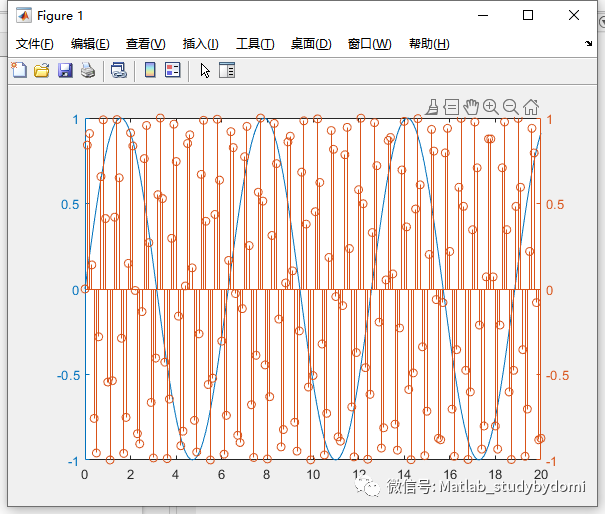Click the left y-axis label 0.5
605x514 pixels.
pyautogui.click(x=70, y=205)
